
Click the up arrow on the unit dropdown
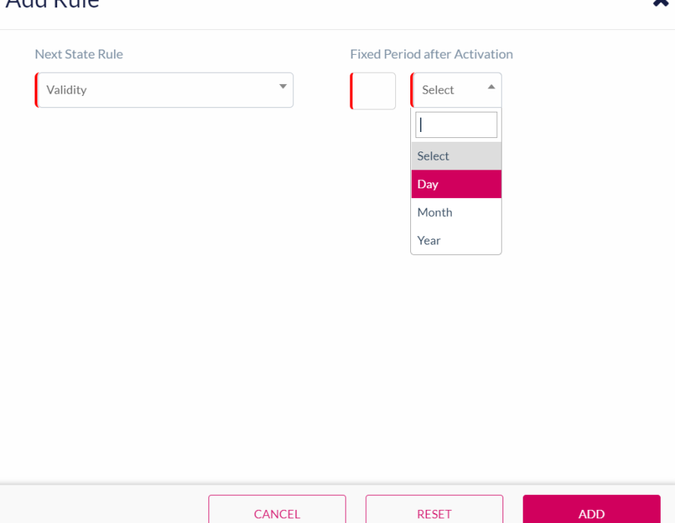coord(491,87)
